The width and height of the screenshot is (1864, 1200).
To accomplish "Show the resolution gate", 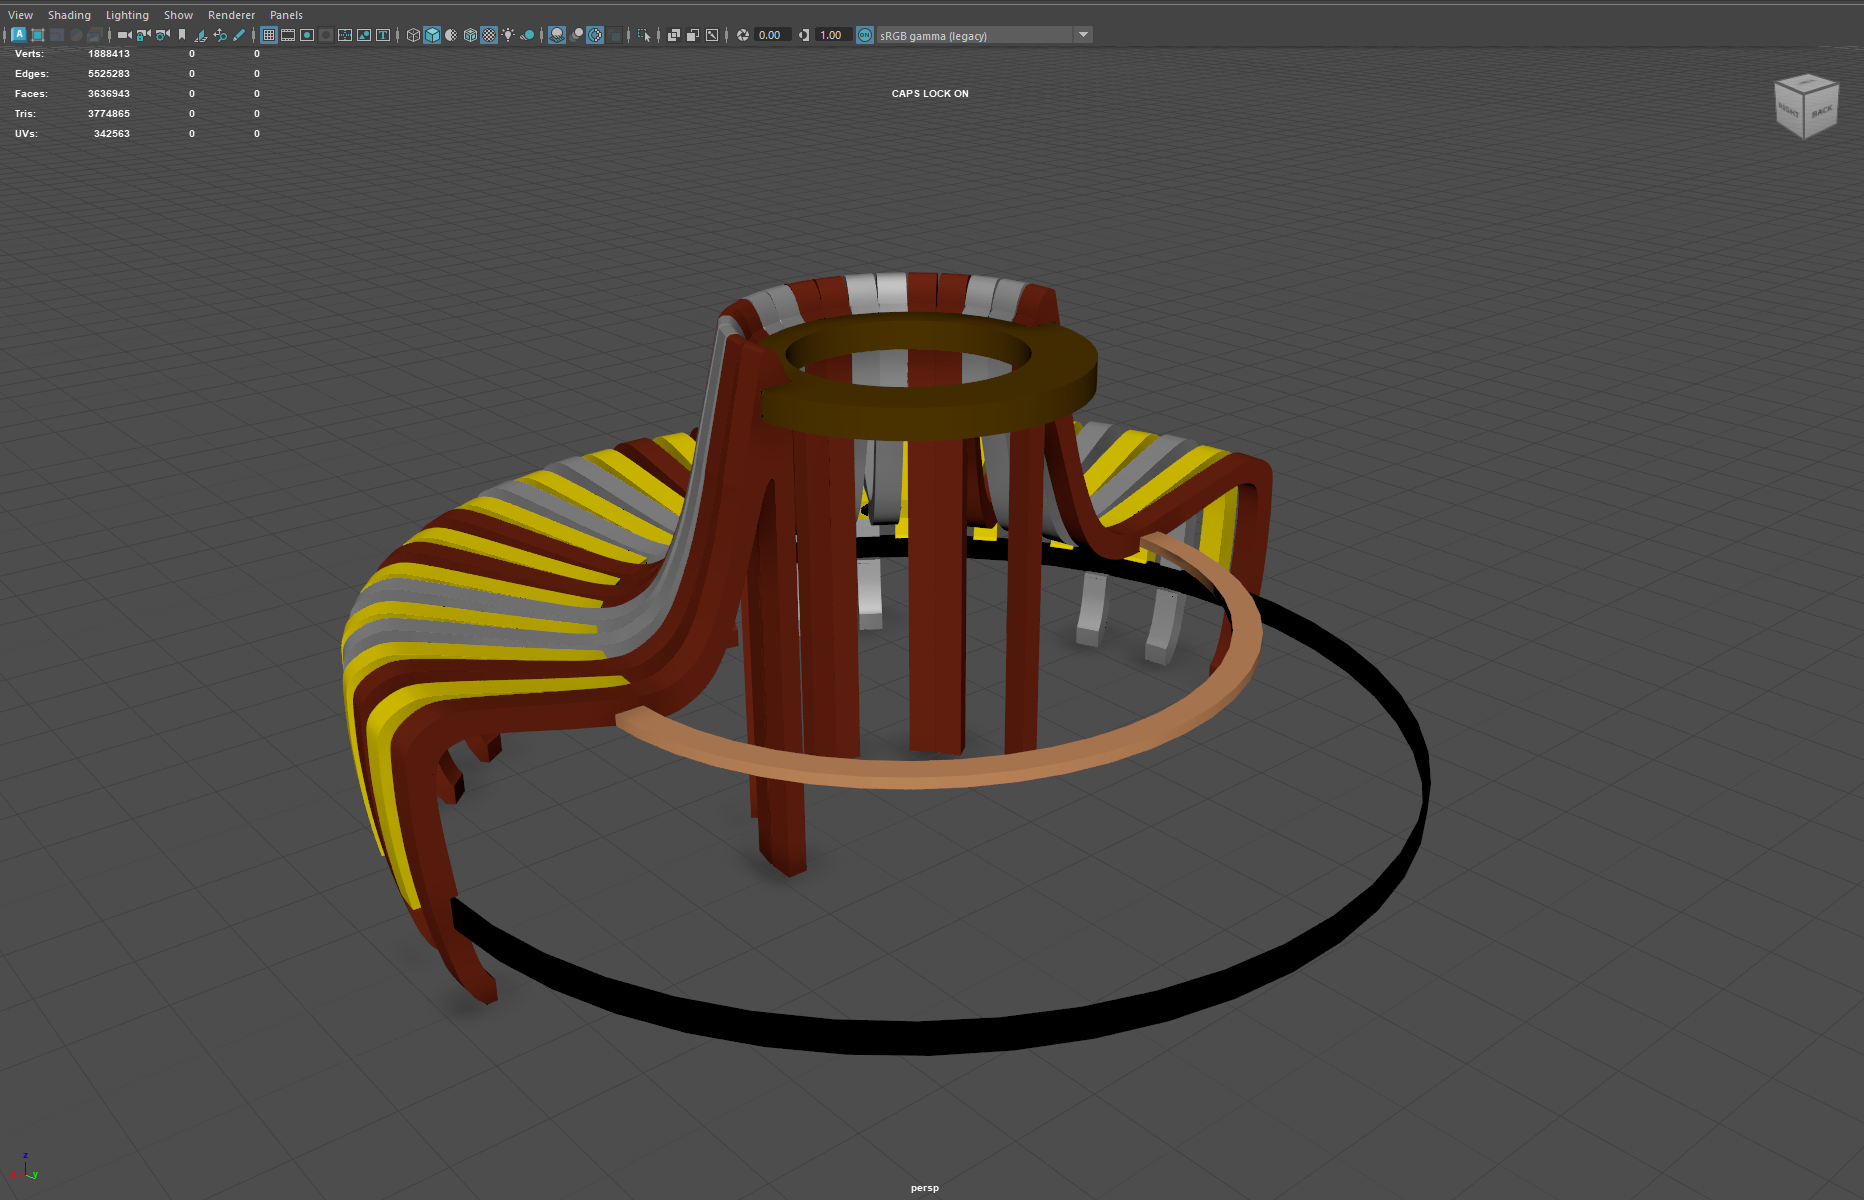I will [x=307, y=34].
